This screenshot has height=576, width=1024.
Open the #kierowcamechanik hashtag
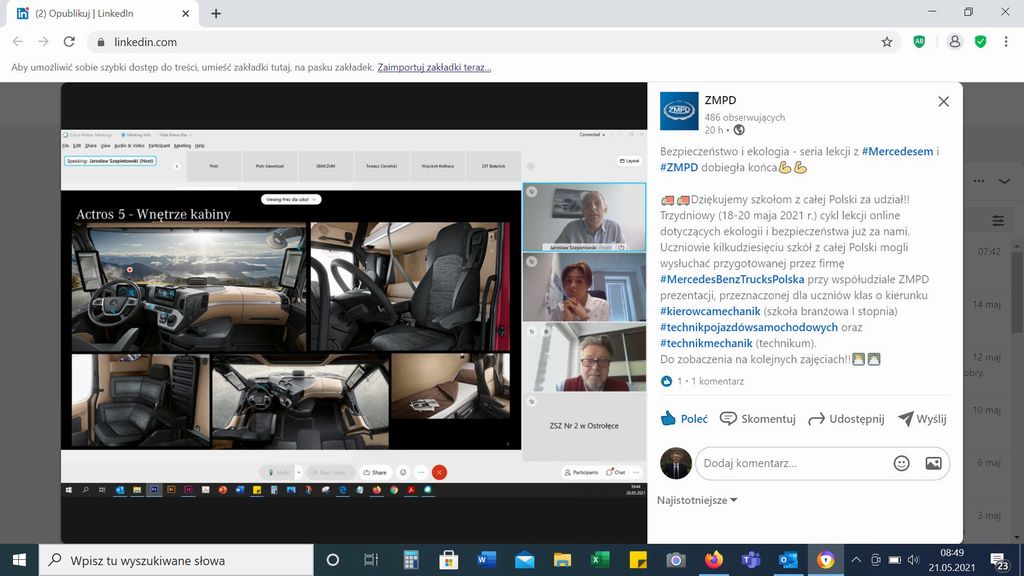pyautogui.click(x=710, y=311)
